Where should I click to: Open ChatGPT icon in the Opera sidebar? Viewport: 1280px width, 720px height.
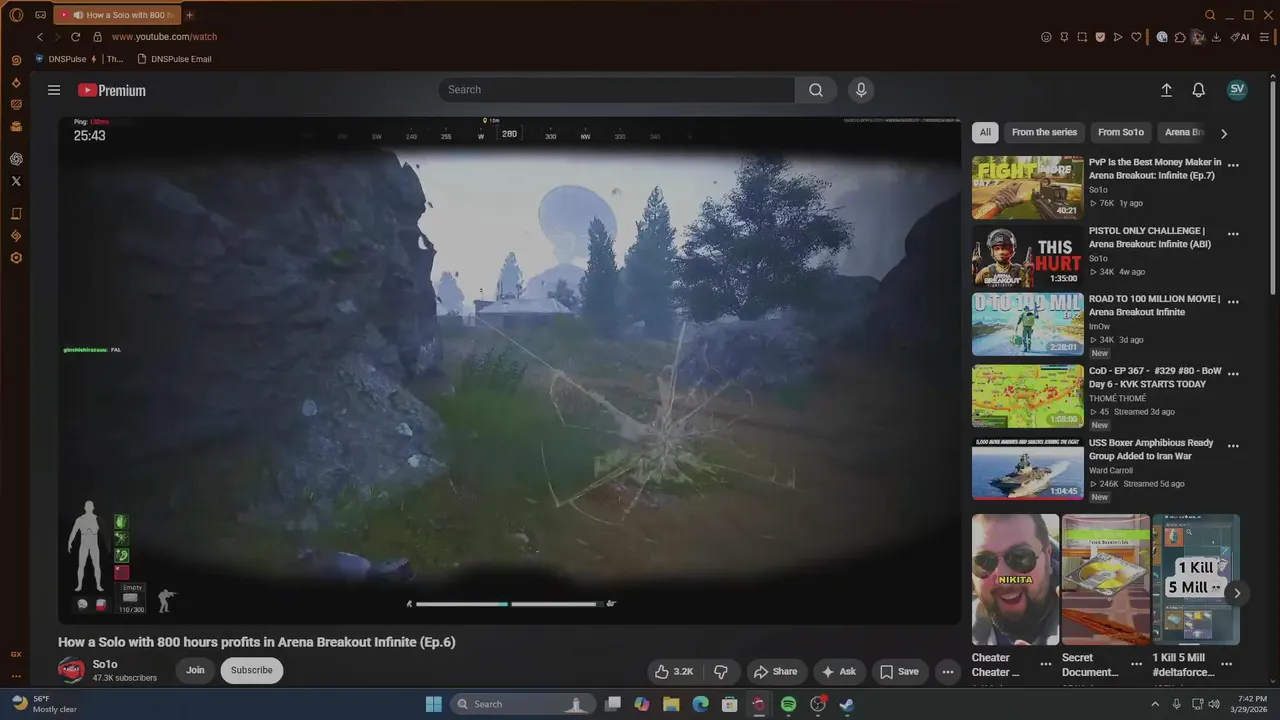[16, 159]
